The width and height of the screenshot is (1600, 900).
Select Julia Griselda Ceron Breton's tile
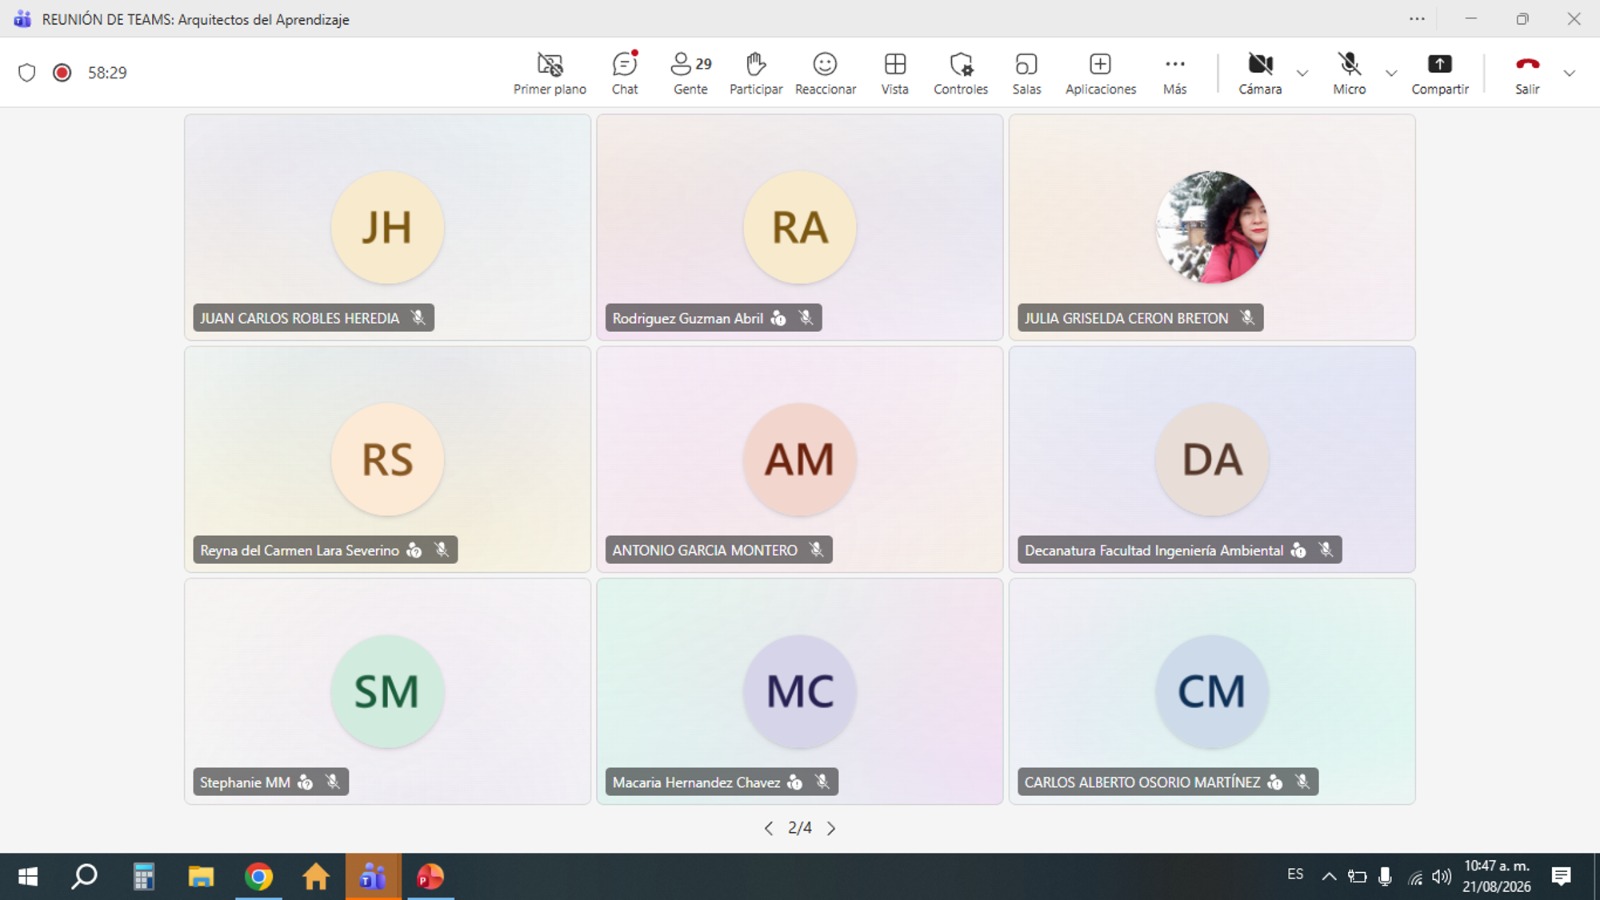pos(1212,227)
